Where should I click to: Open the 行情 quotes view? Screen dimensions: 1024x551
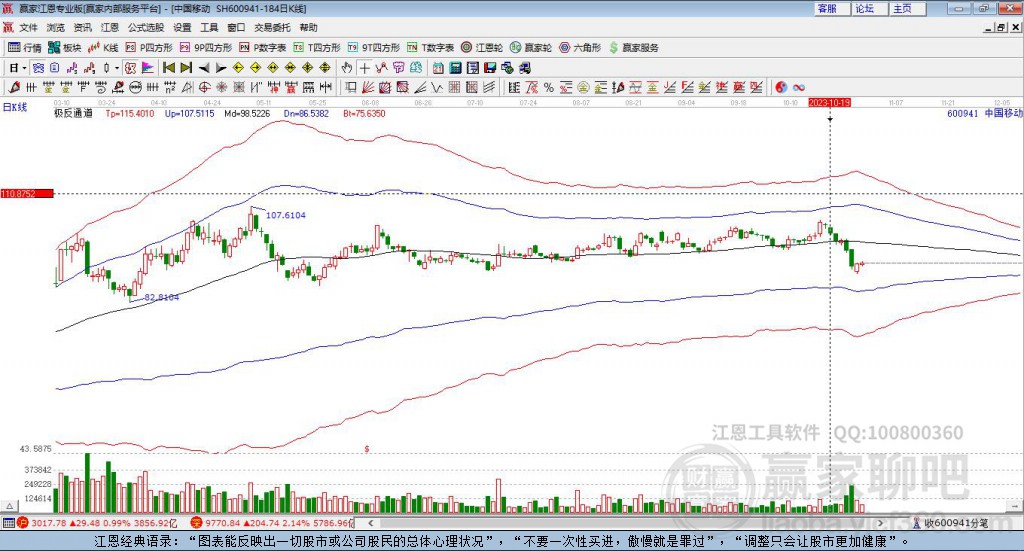tap(25, 48)
